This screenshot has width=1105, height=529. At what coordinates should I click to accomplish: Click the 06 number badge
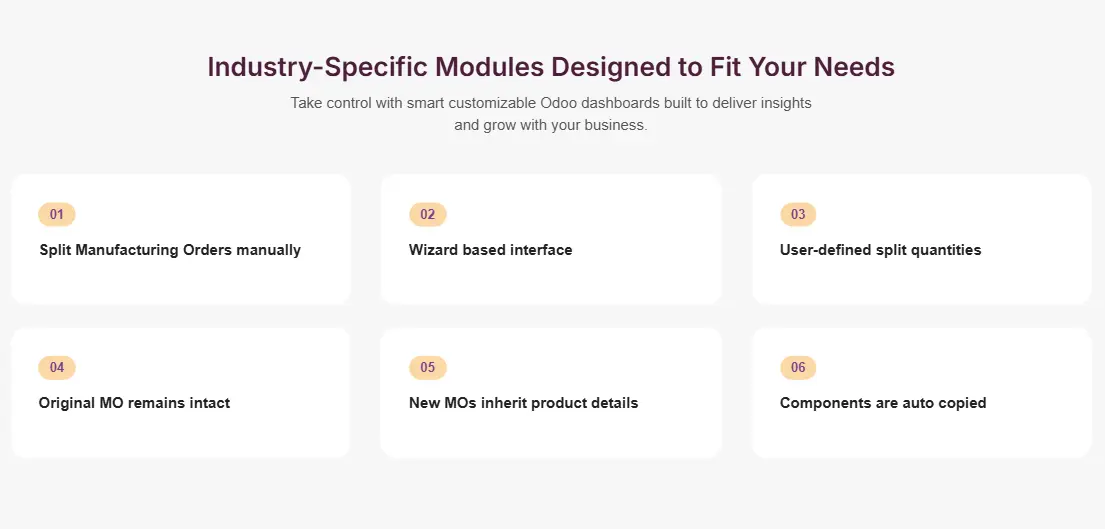798,367
